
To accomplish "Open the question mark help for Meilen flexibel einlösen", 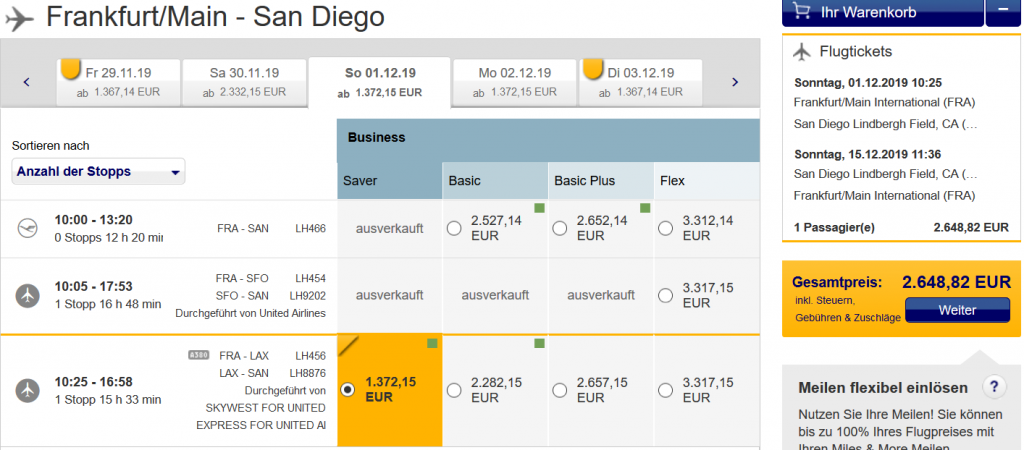I will click(x=994, y=387).
